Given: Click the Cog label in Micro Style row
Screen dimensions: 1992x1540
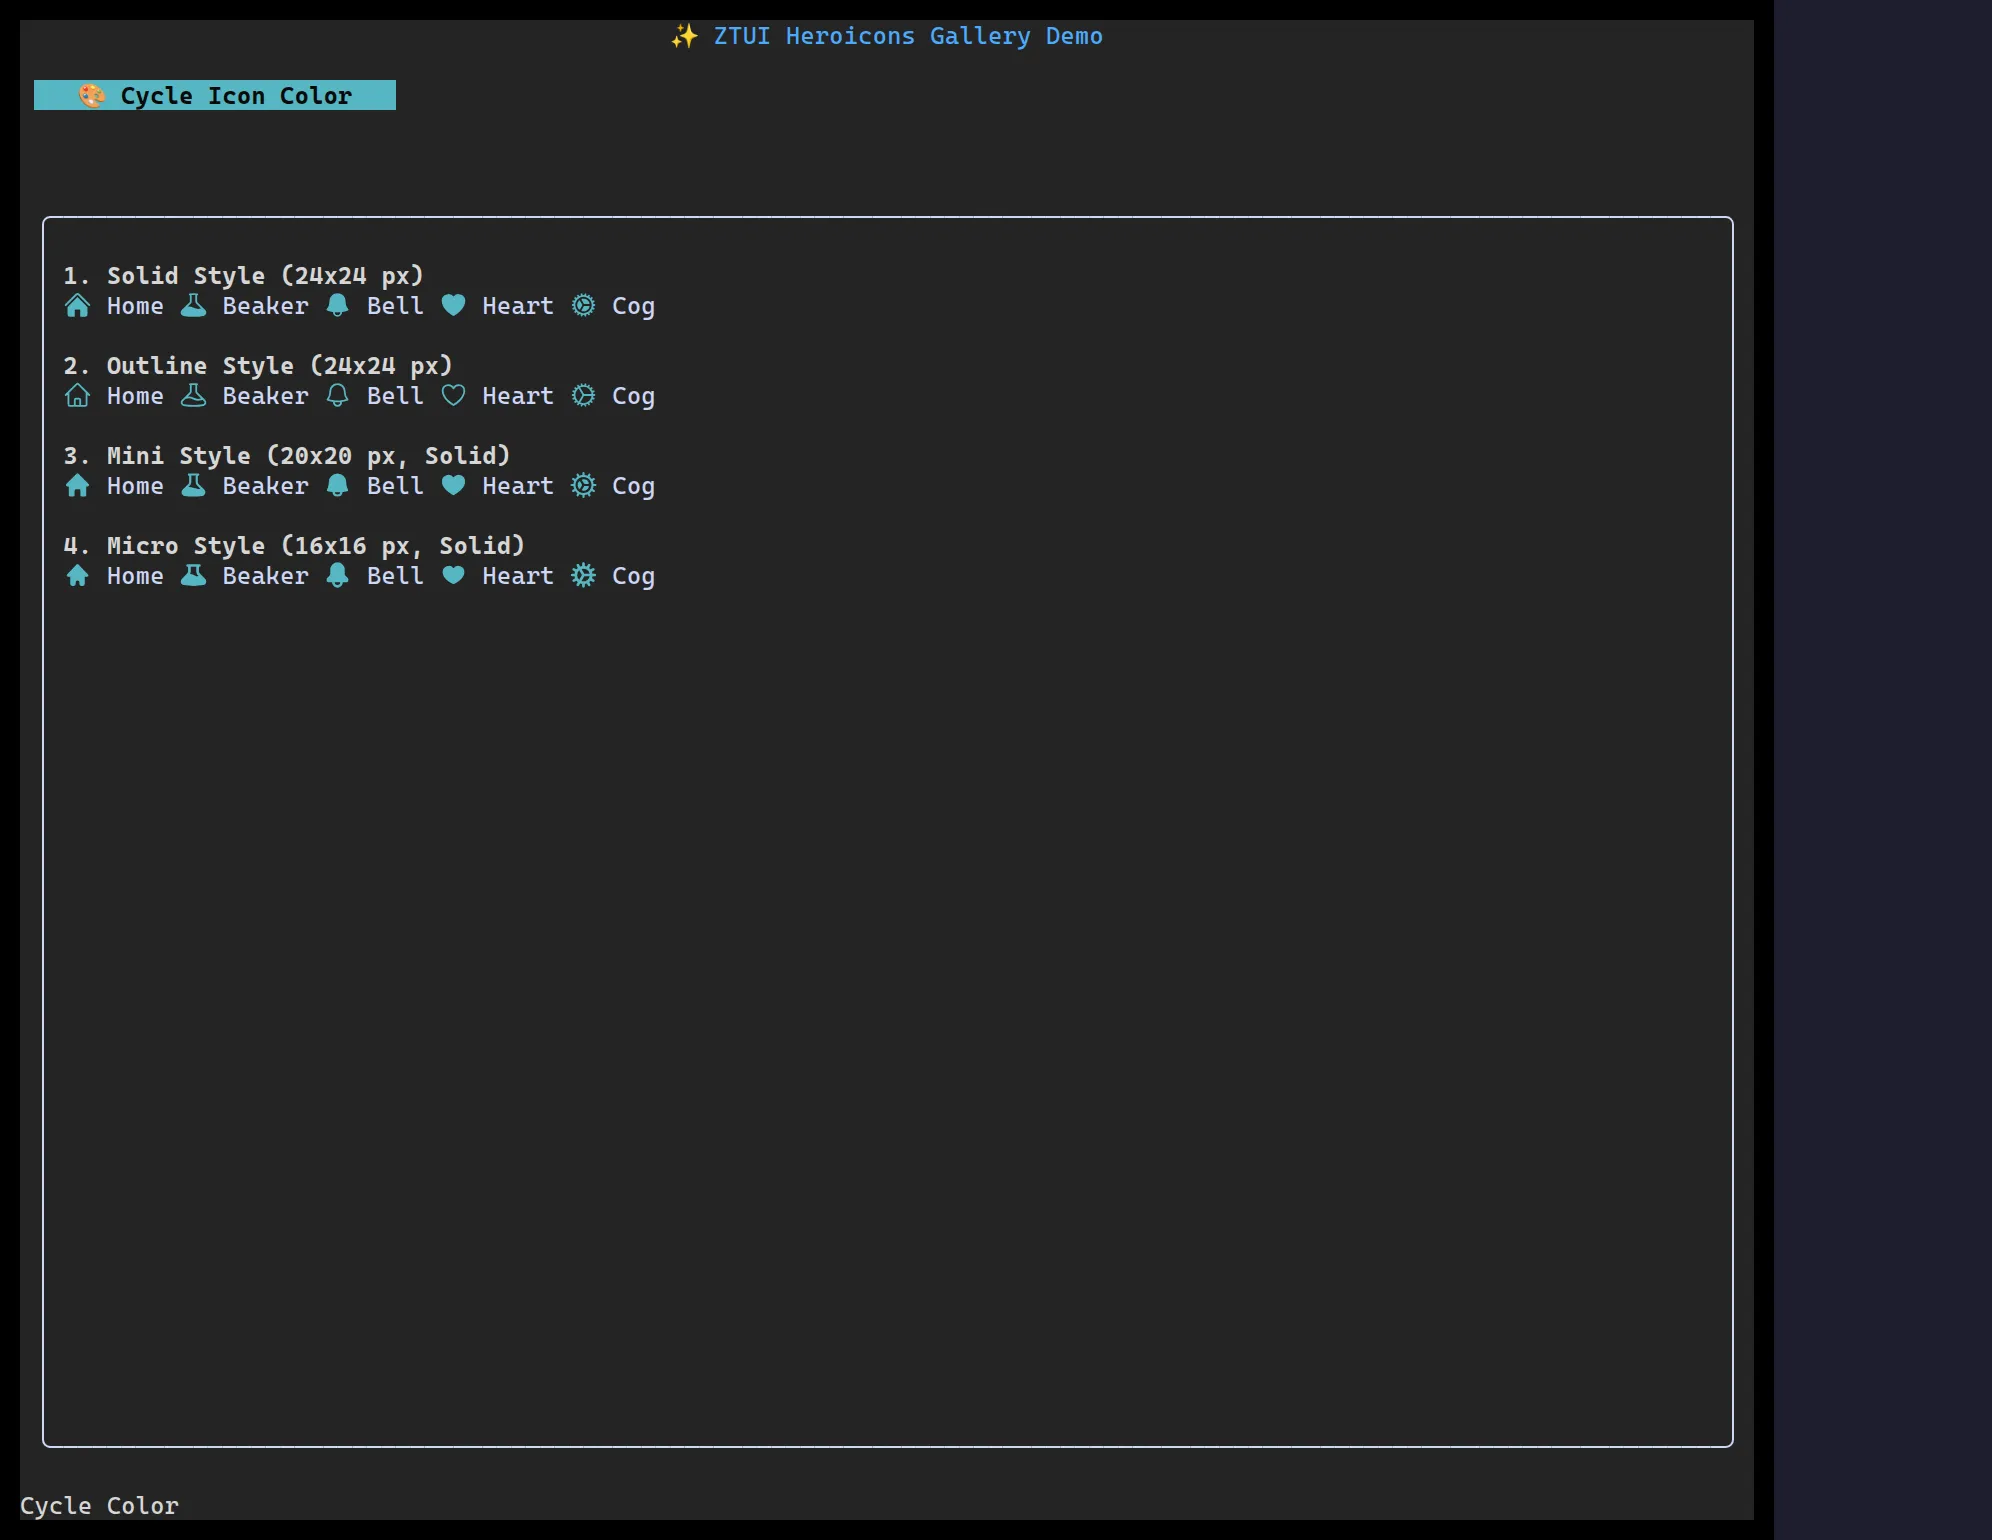Looking at the screenshot, I should click(x=633, y=577).
